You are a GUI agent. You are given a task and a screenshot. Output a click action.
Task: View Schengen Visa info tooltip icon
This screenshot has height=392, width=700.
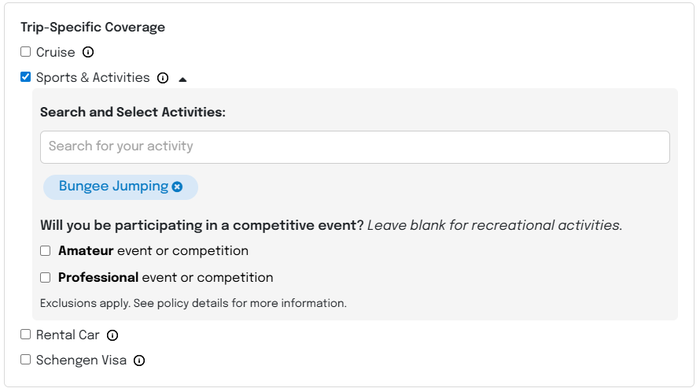[x=139, y=360]
